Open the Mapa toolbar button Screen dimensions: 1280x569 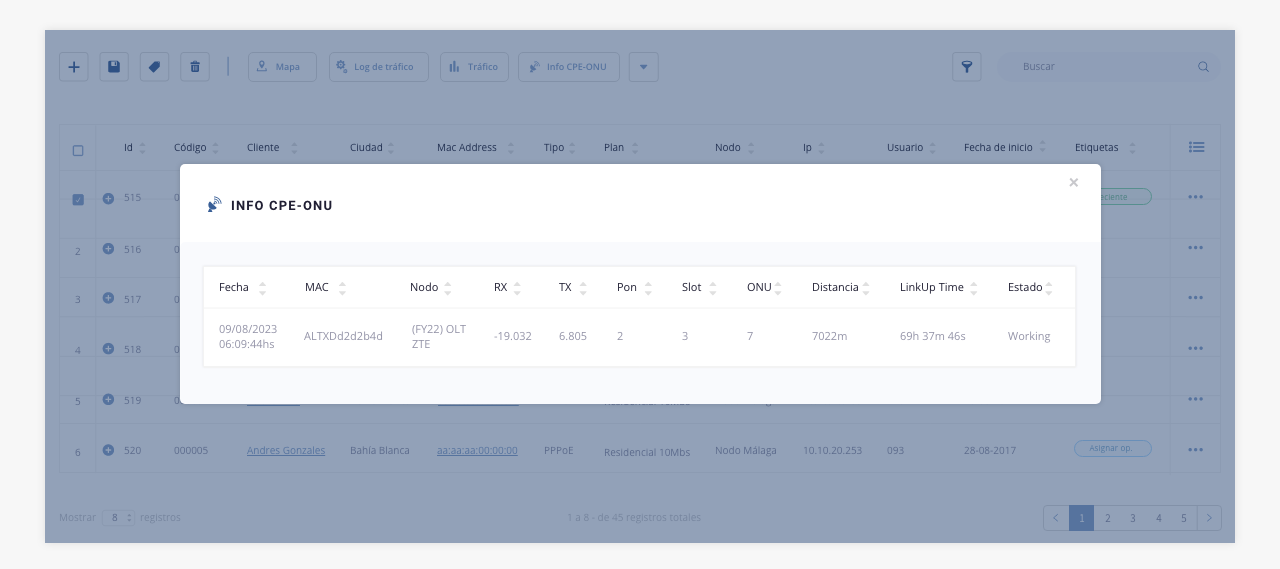(282, 67)
